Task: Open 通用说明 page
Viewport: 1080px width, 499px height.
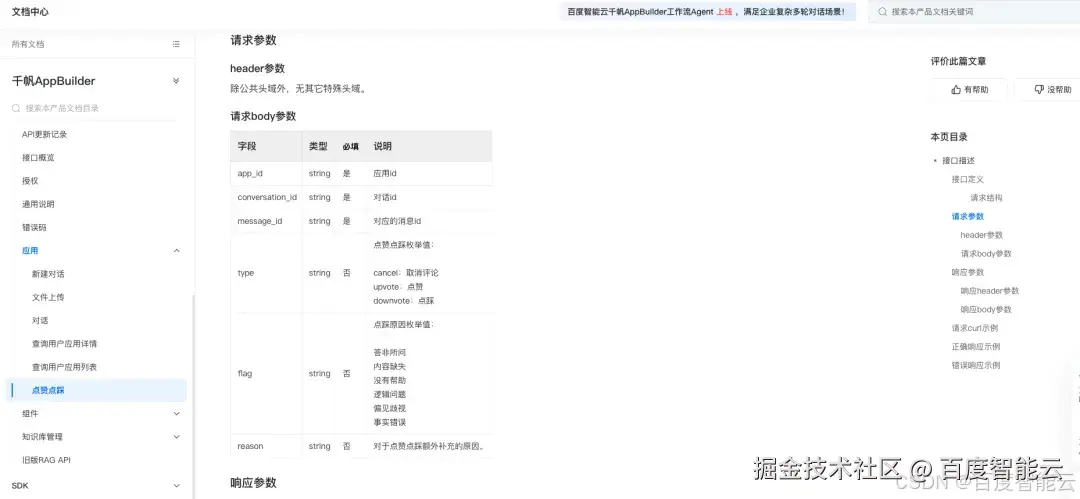Action: tap(38, 204)
